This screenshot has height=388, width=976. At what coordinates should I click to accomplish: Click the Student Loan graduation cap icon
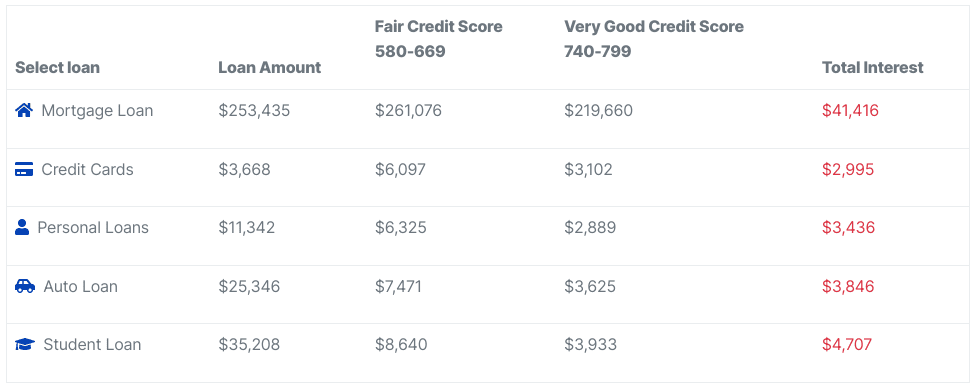coord(25,344)
